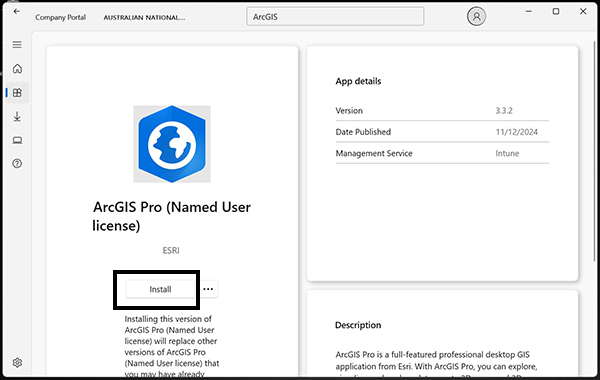The width and height of the screenshot is (600, 380).
Task: Click the Intune value
Action: 507,153
